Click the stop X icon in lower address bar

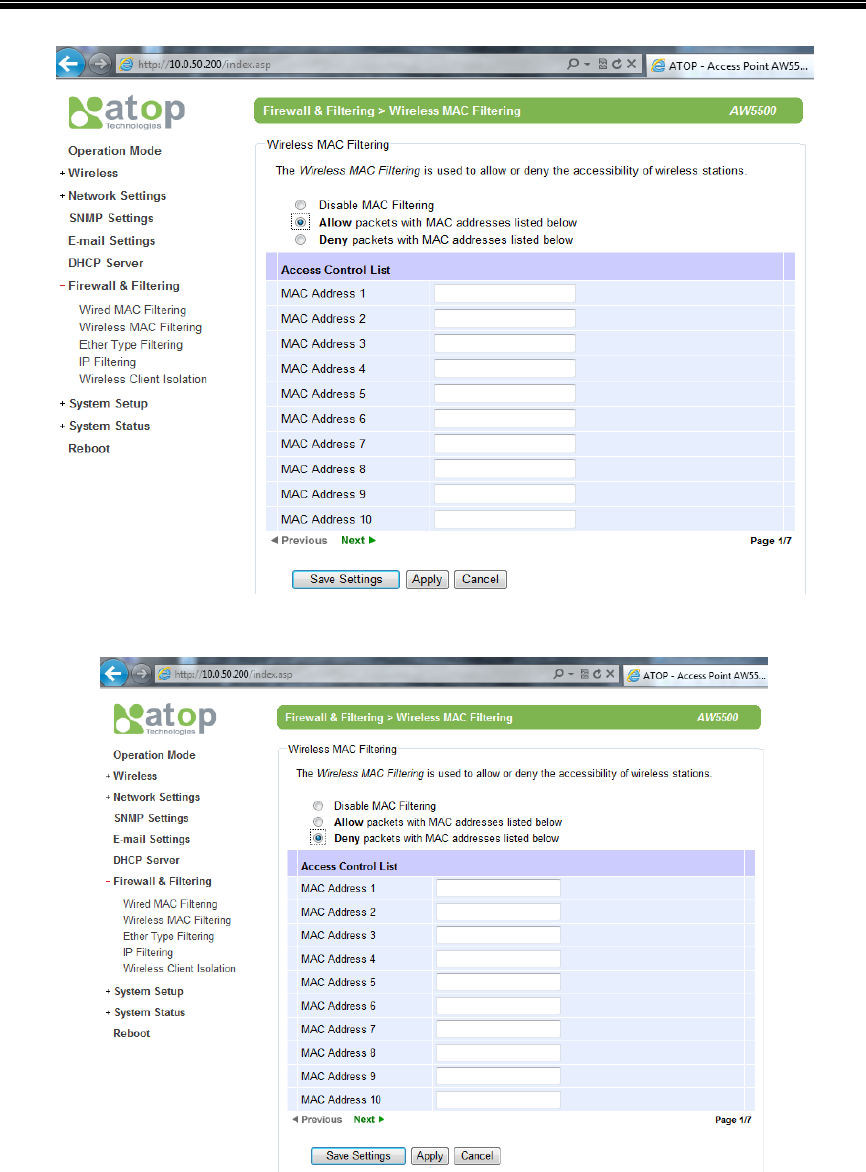pos(610,674)
